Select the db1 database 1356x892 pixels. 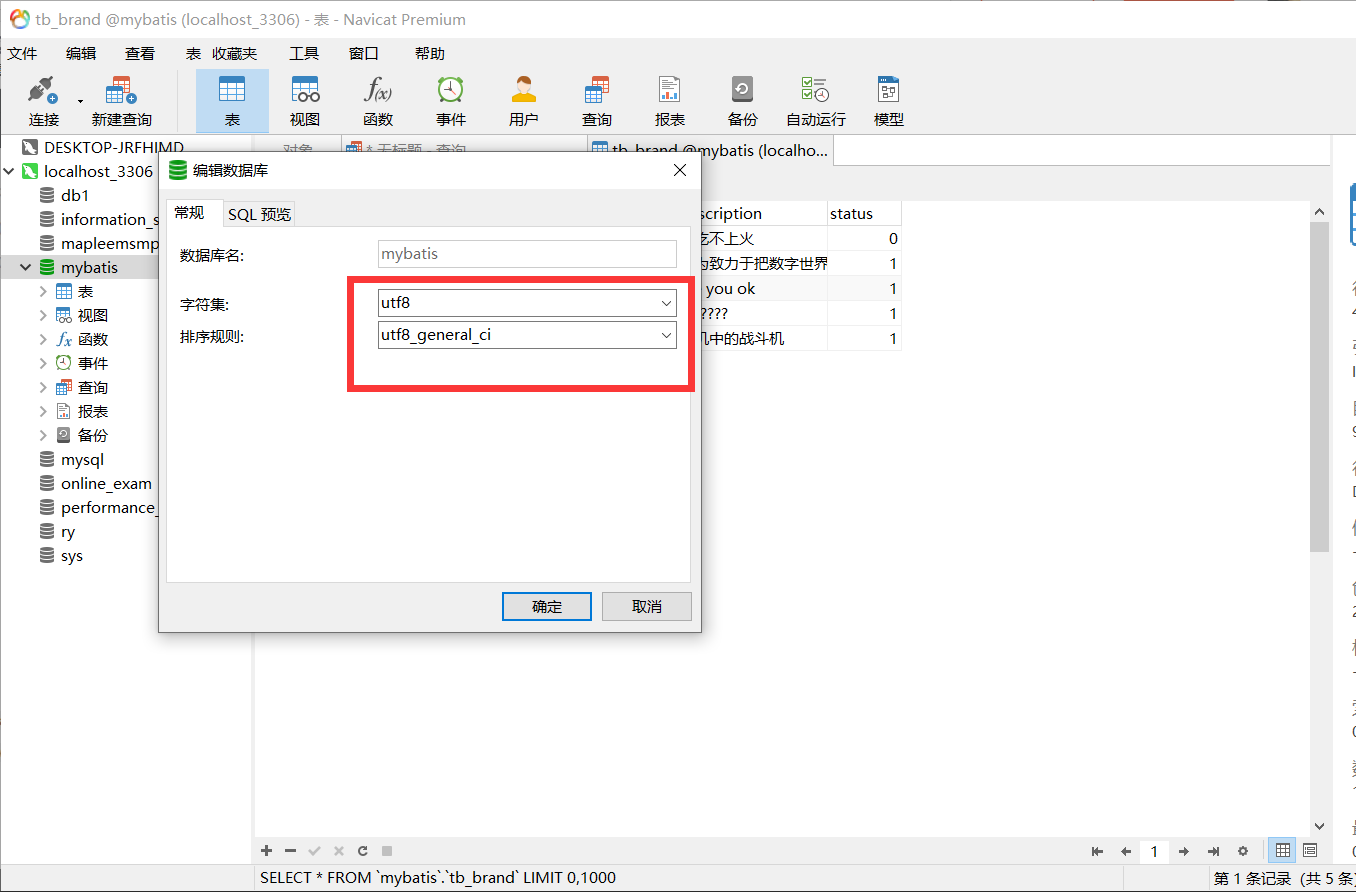tap(75, 196)
